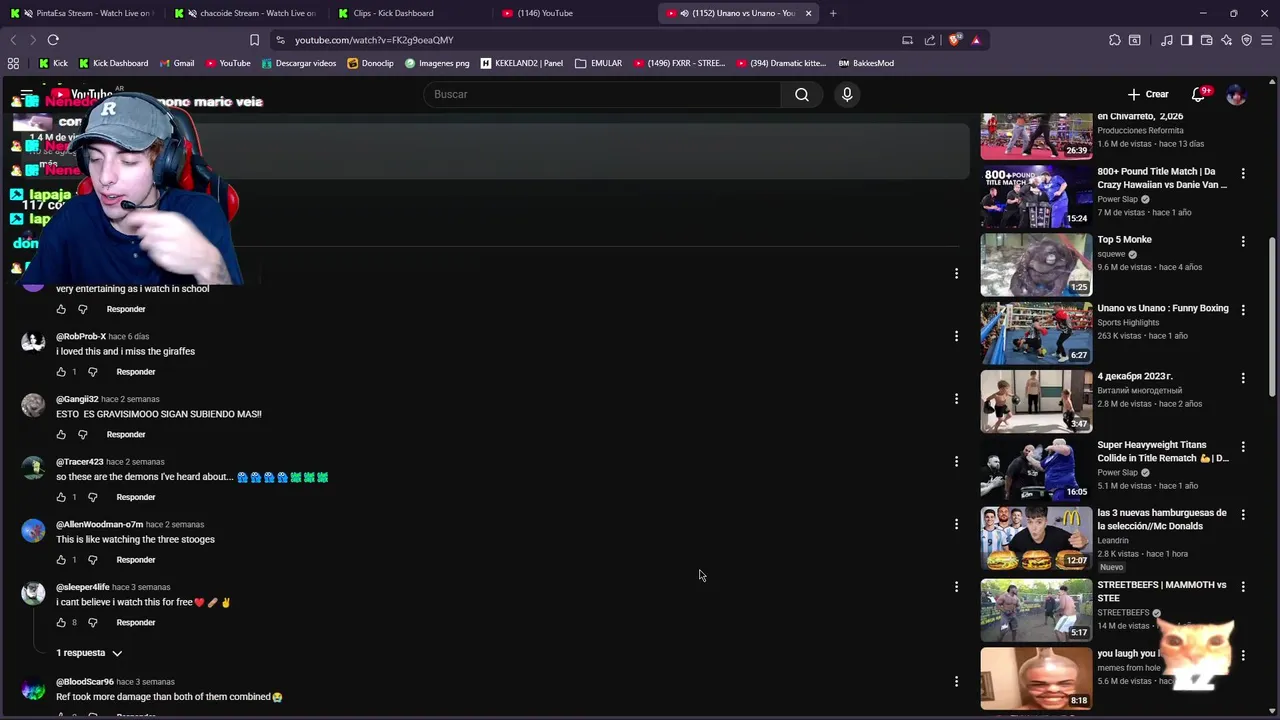Like the Gangii32 comment
The height and width of the screenshot is (720, 1280).
(x=61, y=434)
